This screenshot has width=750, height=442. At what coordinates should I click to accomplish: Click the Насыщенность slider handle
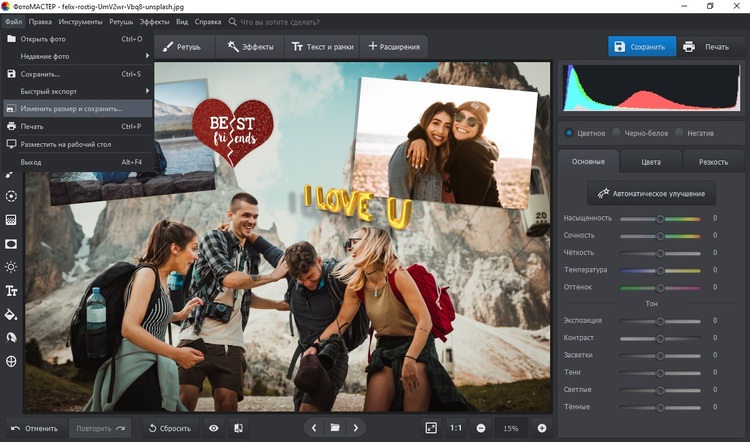click(x=660, y=219)
